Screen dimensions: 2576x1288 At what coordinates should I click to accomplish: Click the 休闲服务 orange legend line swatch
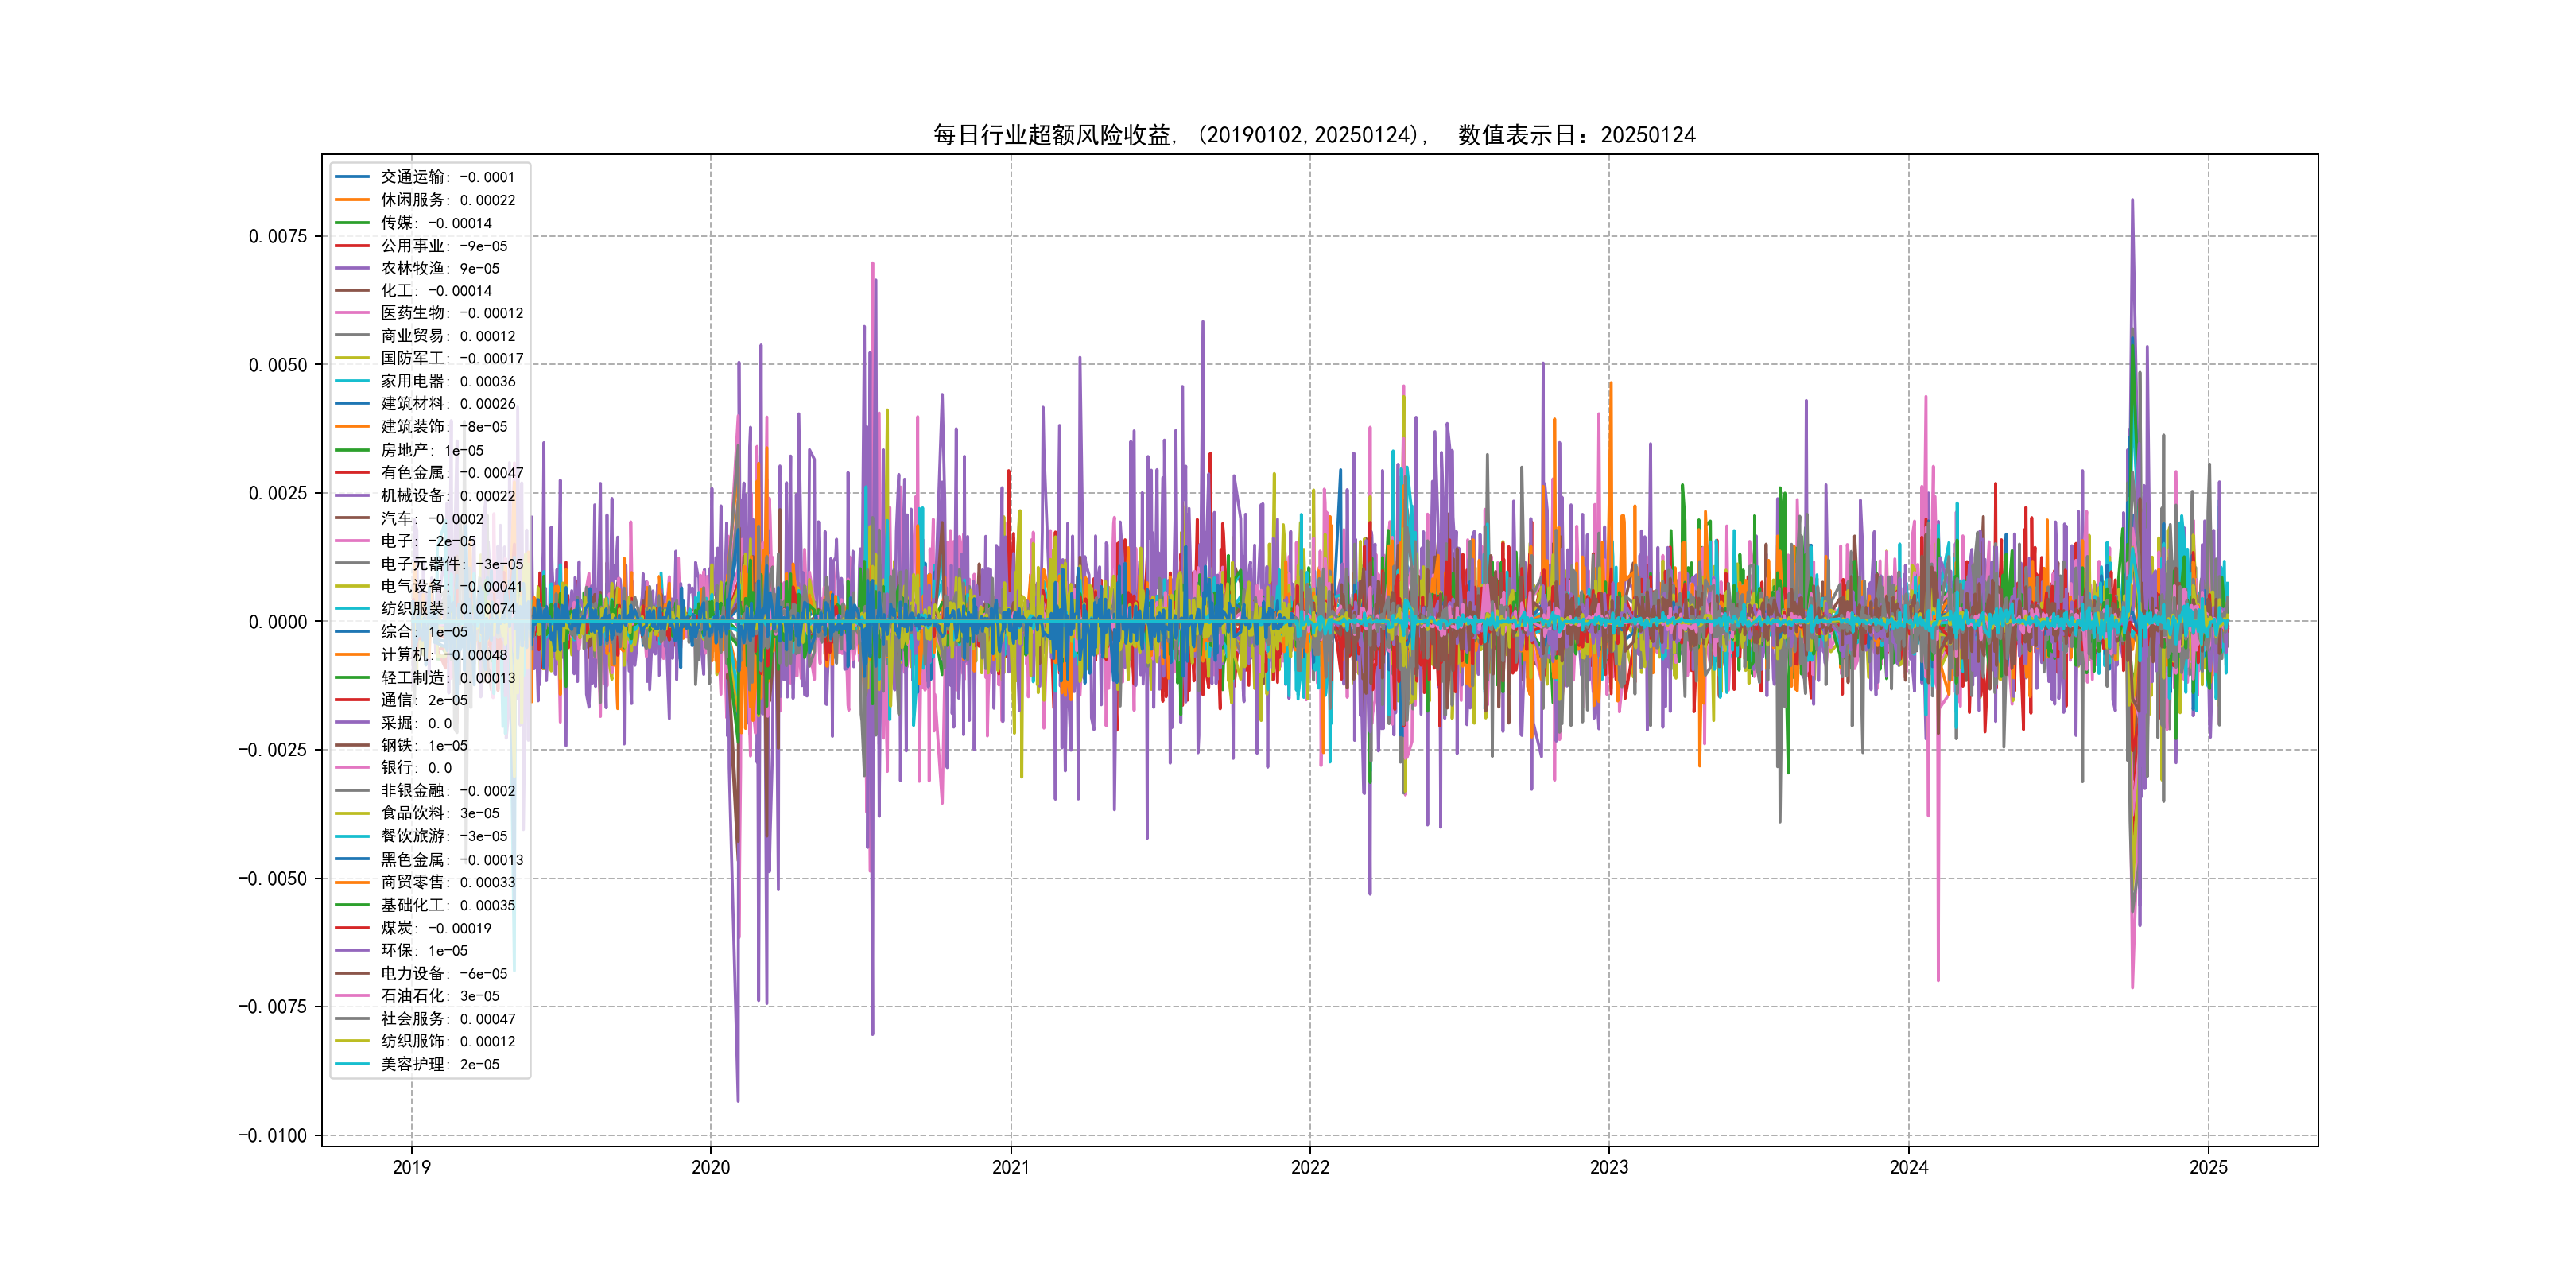point(352,200)
